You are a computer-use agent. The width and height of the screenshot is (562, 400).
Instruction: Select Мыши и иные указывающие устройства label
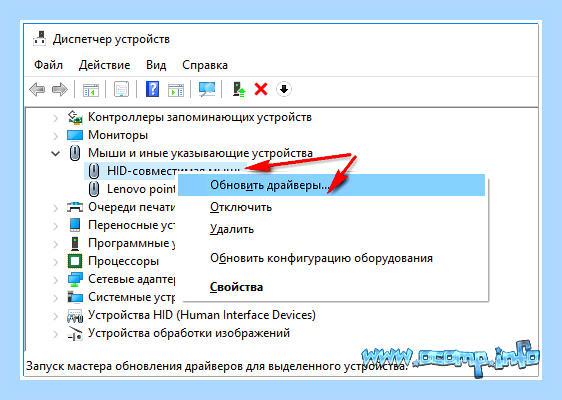point(200,153)
